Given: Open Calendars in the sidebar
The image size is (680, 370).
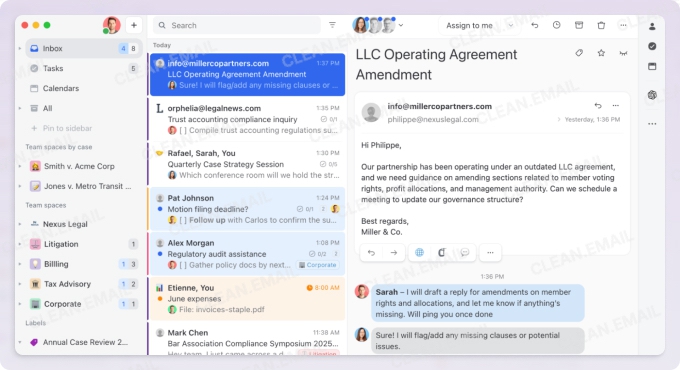Looking at the screenshot, I should (84, 88).
